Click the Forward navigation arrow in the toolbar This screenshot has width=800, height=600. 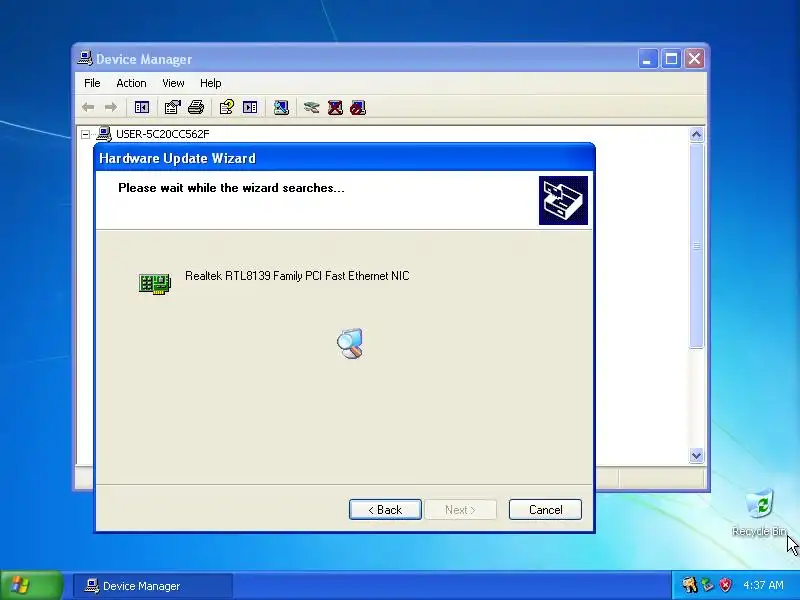coord(111,107)
